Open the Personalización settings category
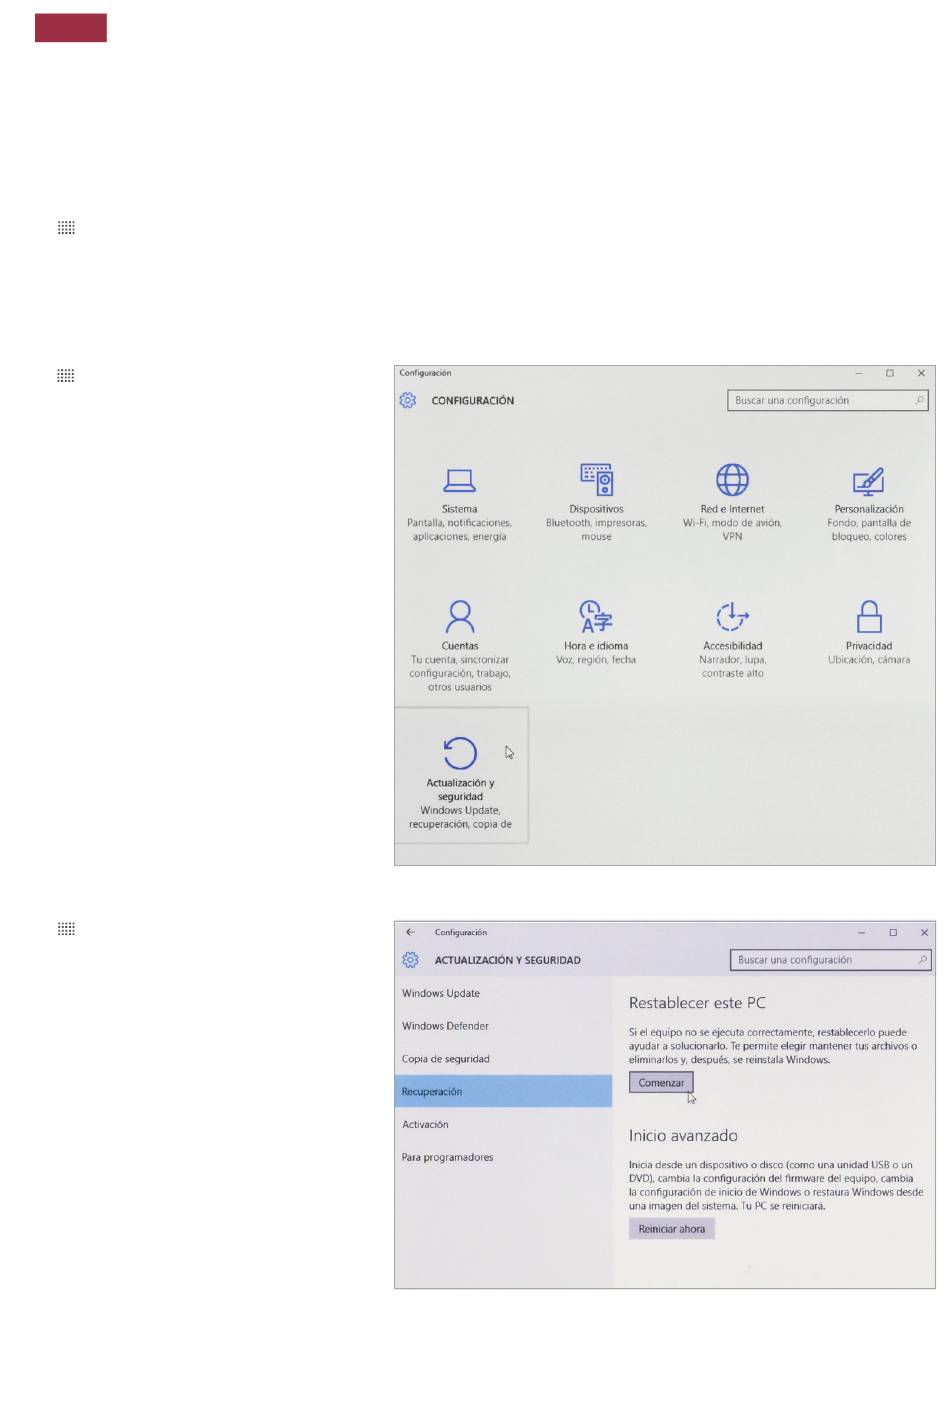950x1414 pixels. tap(869, 503)
